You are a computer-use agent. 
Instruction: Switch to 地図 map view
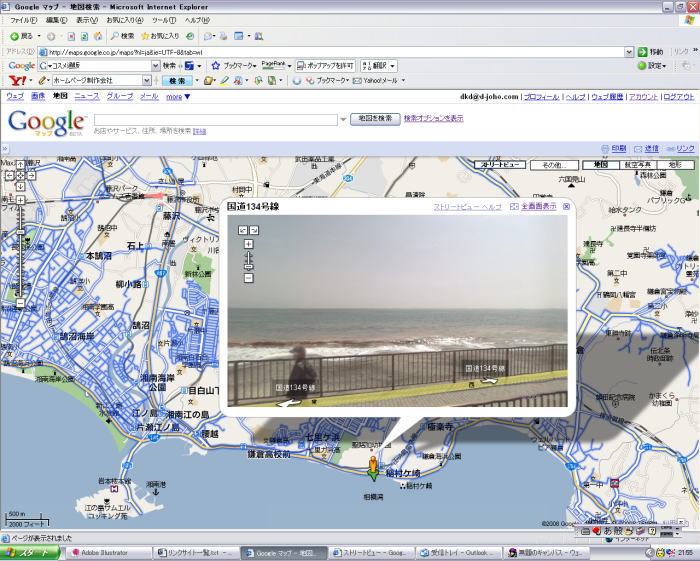(x=601, y=165)
